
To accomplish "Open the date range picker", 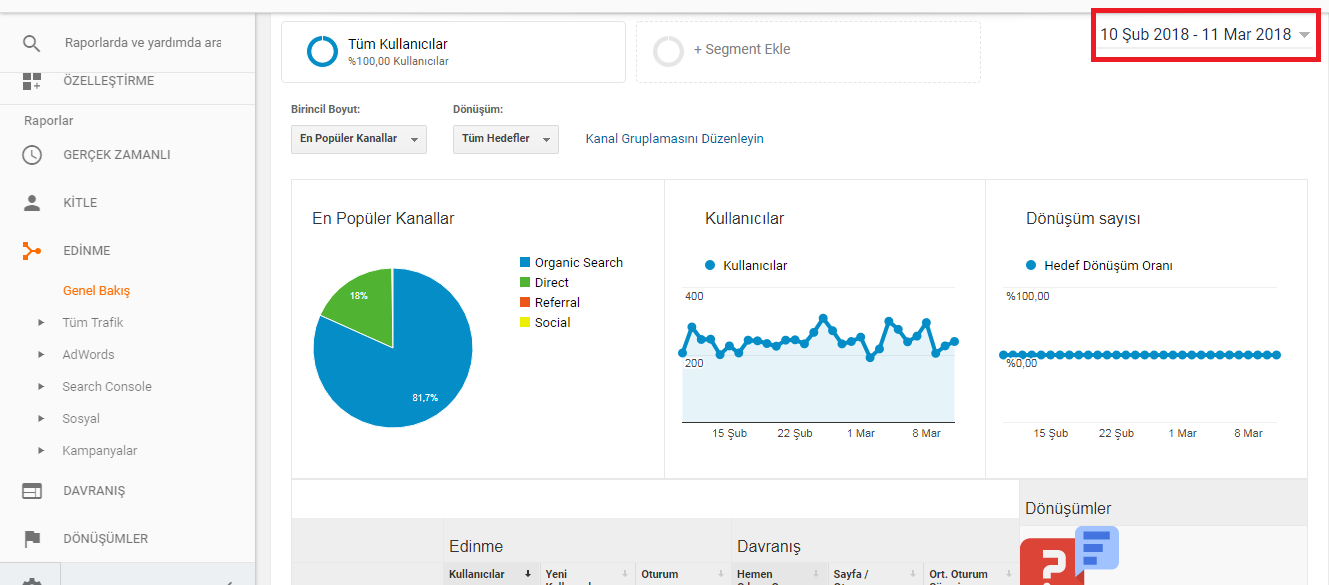I will coord(1205,35).
